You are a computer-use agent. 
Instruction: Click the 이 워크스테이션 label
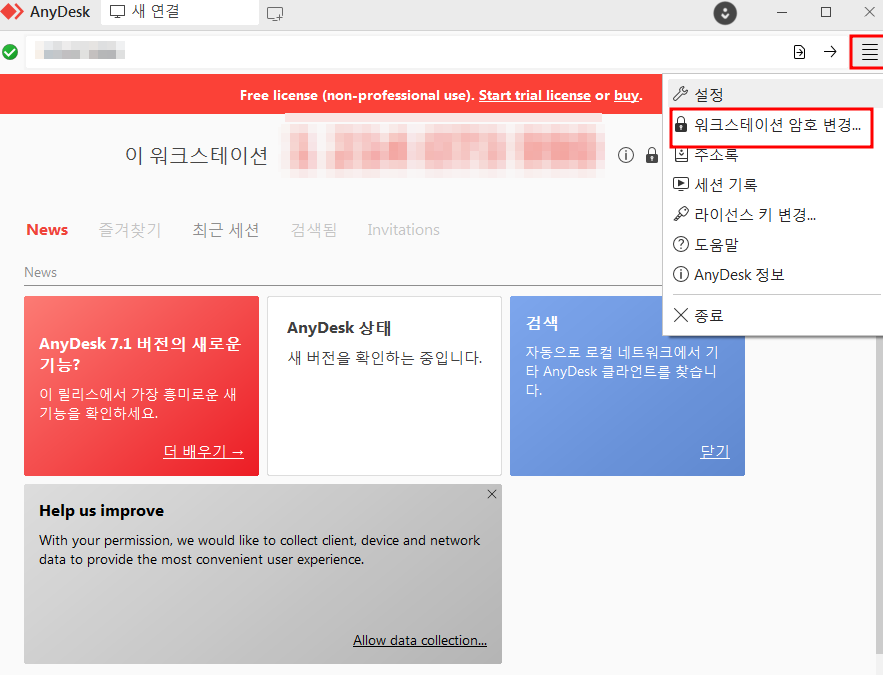(196, 155)
